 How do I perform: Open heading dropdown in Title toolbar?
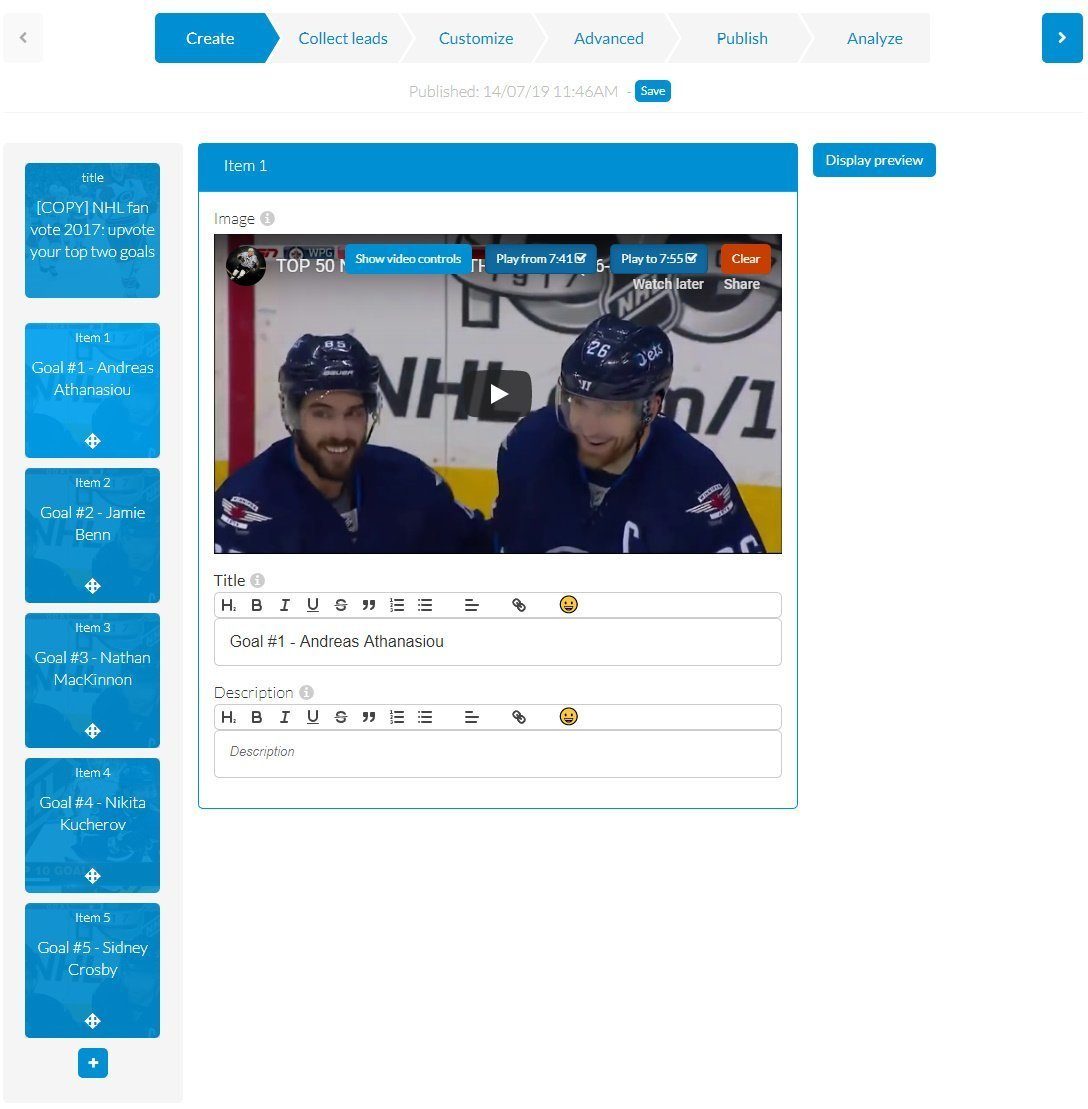coord(228,605)
